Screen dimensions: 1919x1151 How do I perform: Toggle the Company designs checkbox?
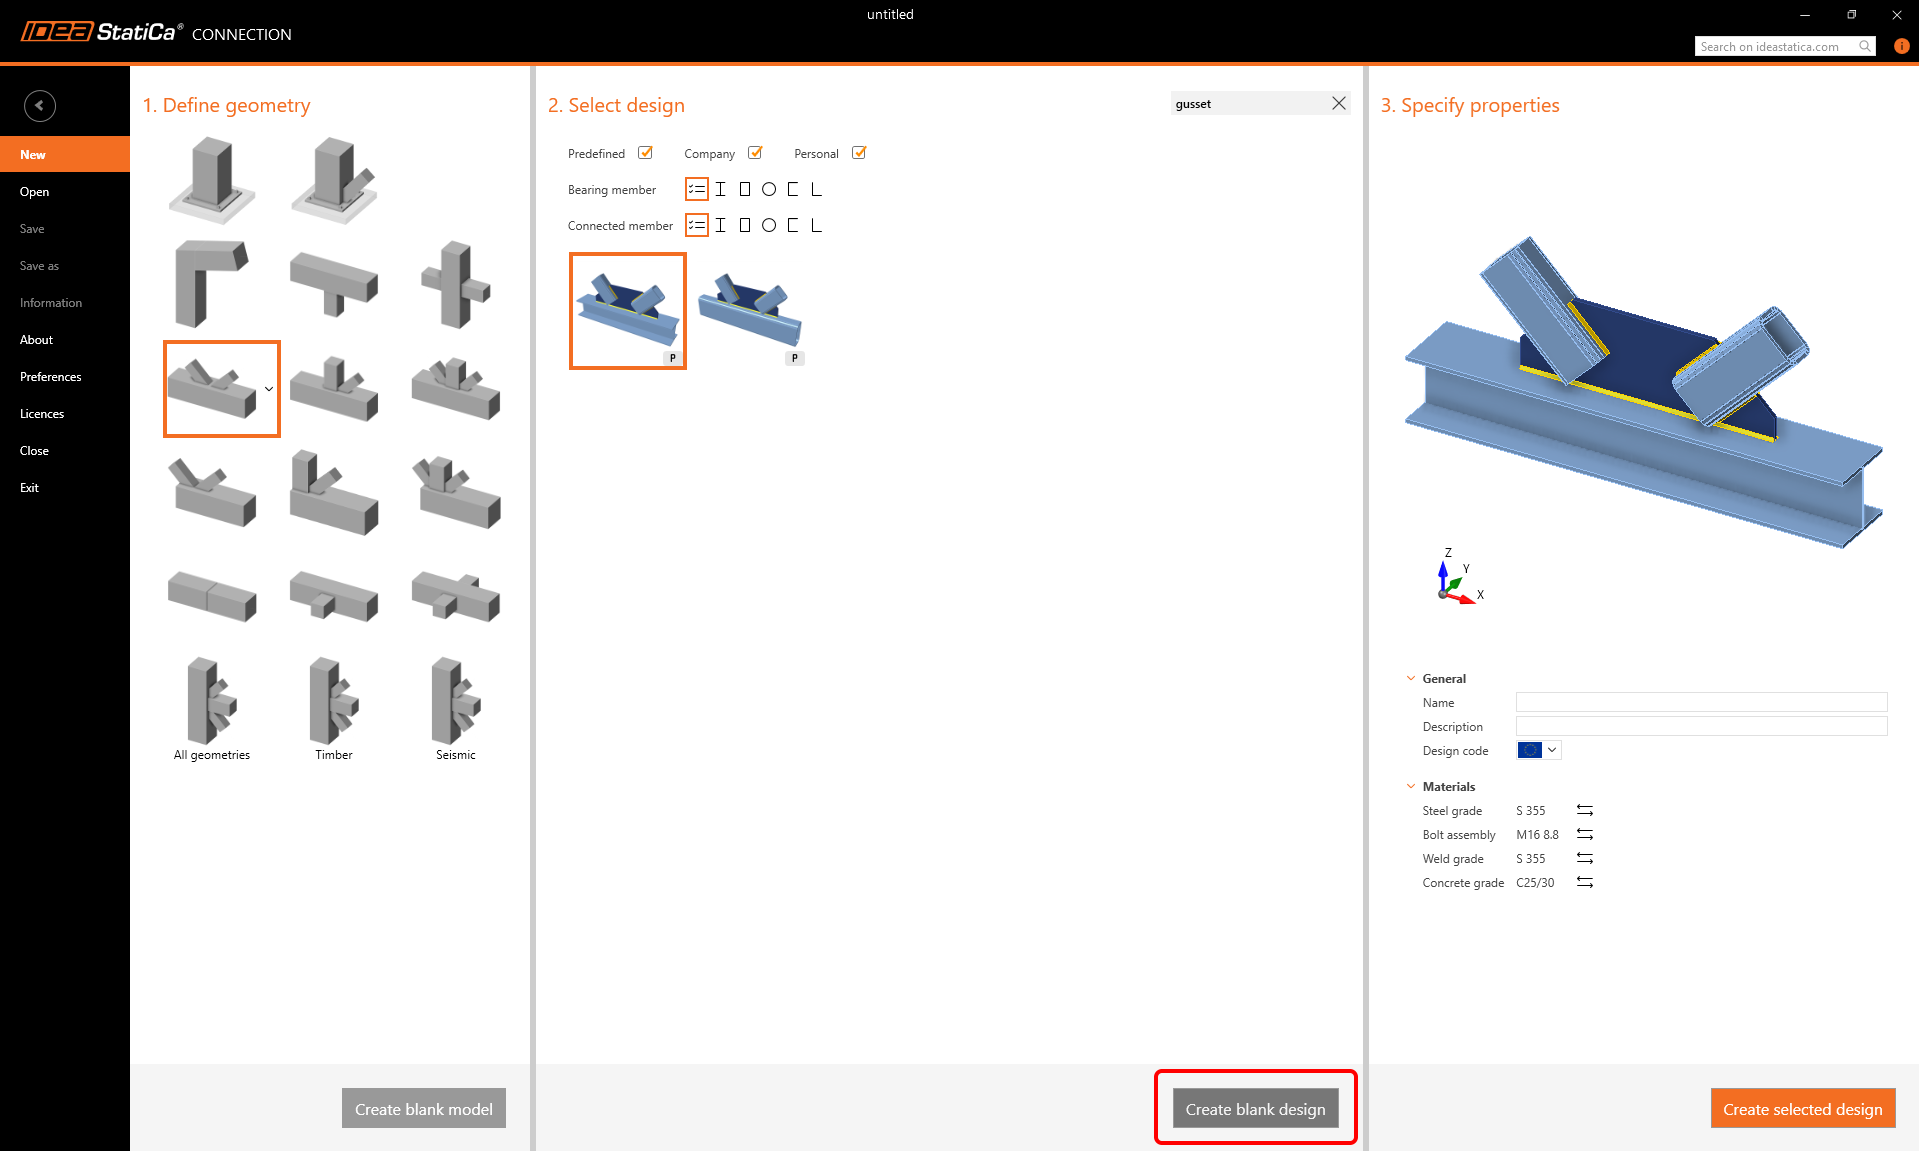[755, 153]
